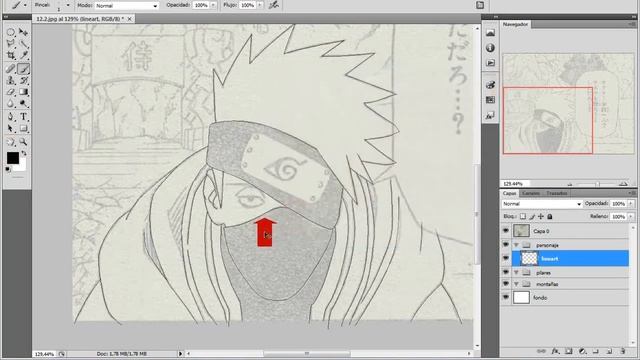Select the Magic Wand tool
Viewport: 640px width, 360px height.
[x=23, y=43]
